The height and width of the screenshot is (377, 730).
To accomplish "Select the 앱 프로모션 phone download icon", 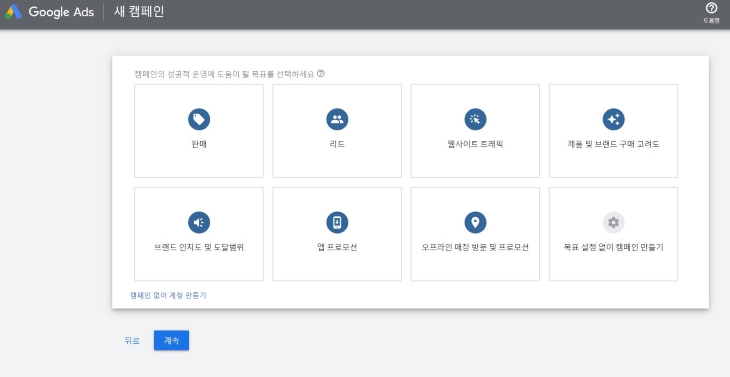I will pyautogui.click(x=337, y=222).
